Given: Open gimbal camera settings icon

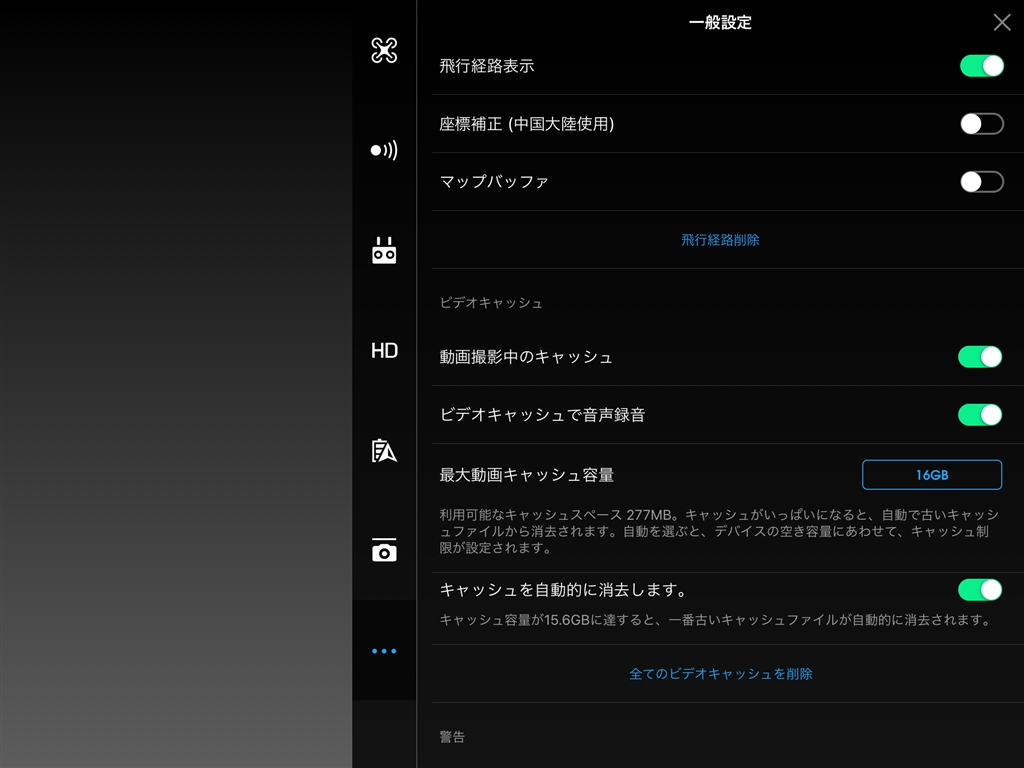Looking at the screenshot, I should coord(384,551).
